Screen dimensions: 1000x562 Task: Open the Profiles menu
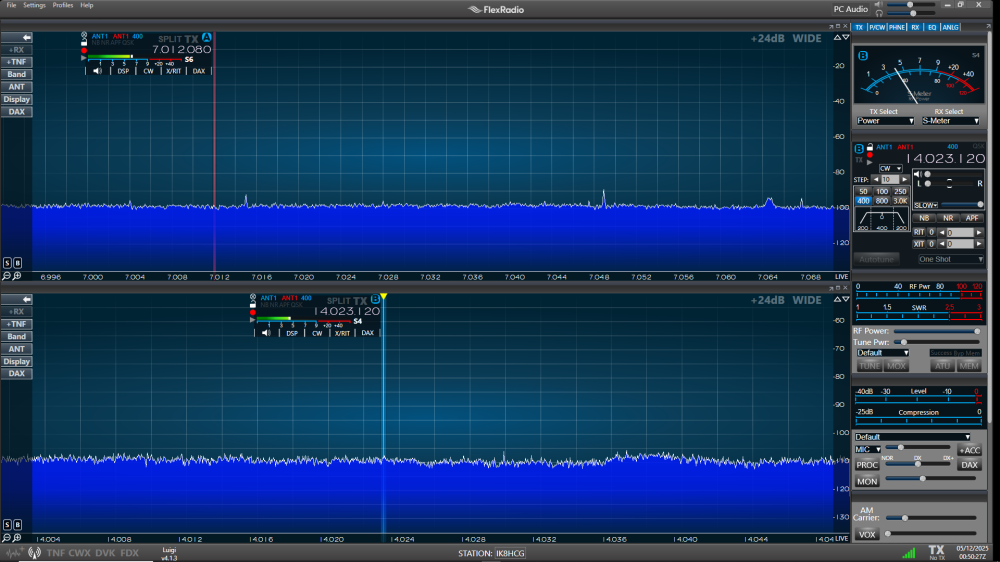pos(63,5)
